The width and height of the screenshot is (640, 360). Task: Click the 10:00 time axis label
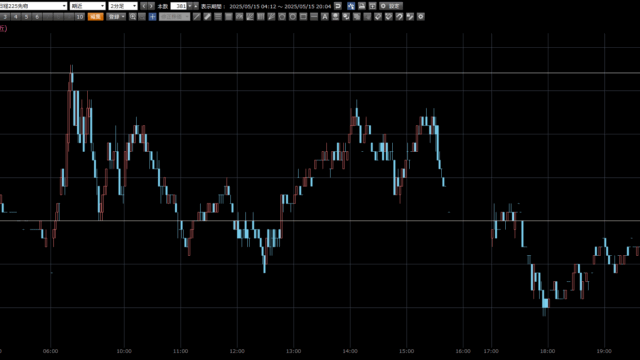coord(124,351)
